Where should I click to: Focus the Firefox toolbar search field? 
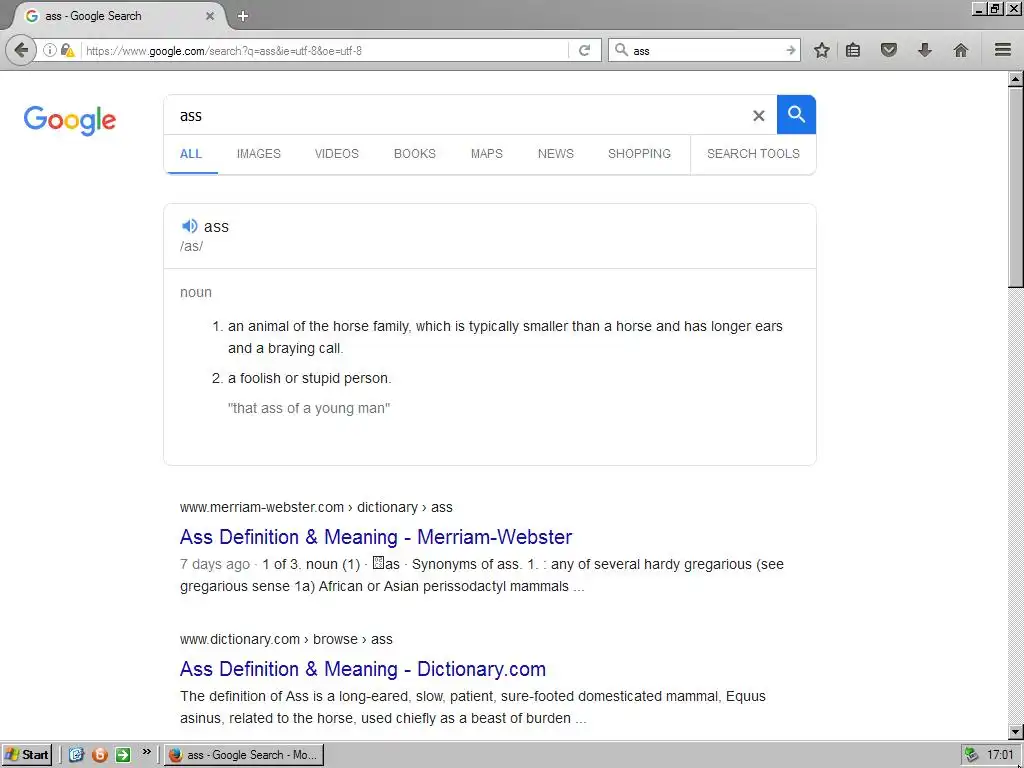[705, 50]
